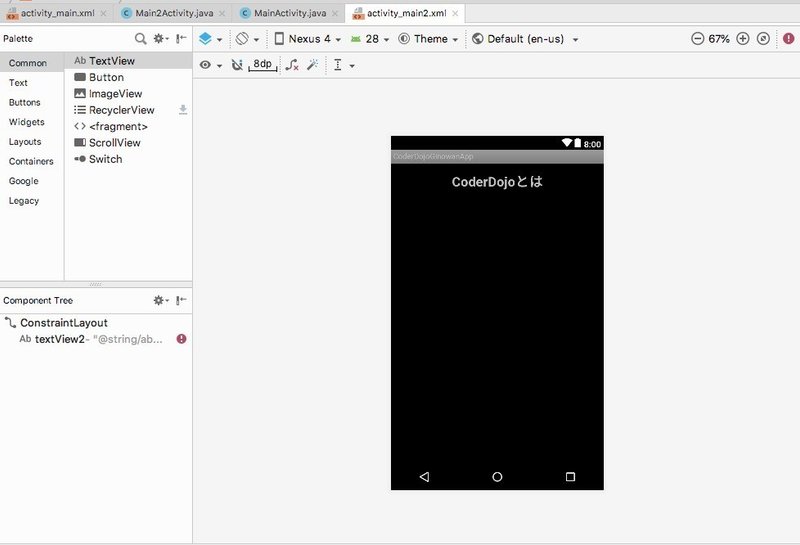The height and width of the screenshot is (545, 800).
Task: Show warnings and errors icon in toolbar
Action: click(x=788, y=38)
